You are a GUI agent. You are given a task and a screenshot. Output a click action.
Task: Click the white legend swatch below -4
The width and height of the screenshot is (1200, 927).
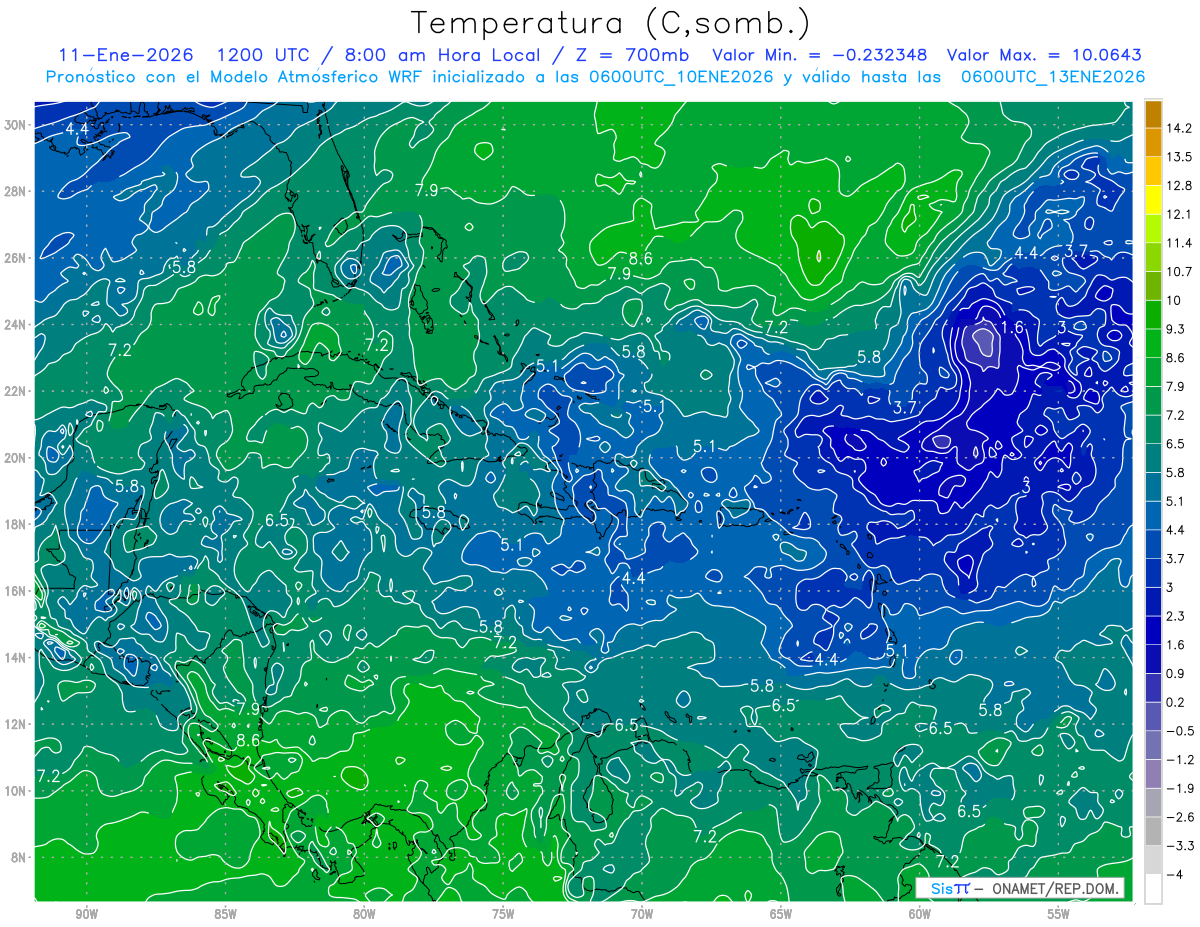coord(1154,888)
